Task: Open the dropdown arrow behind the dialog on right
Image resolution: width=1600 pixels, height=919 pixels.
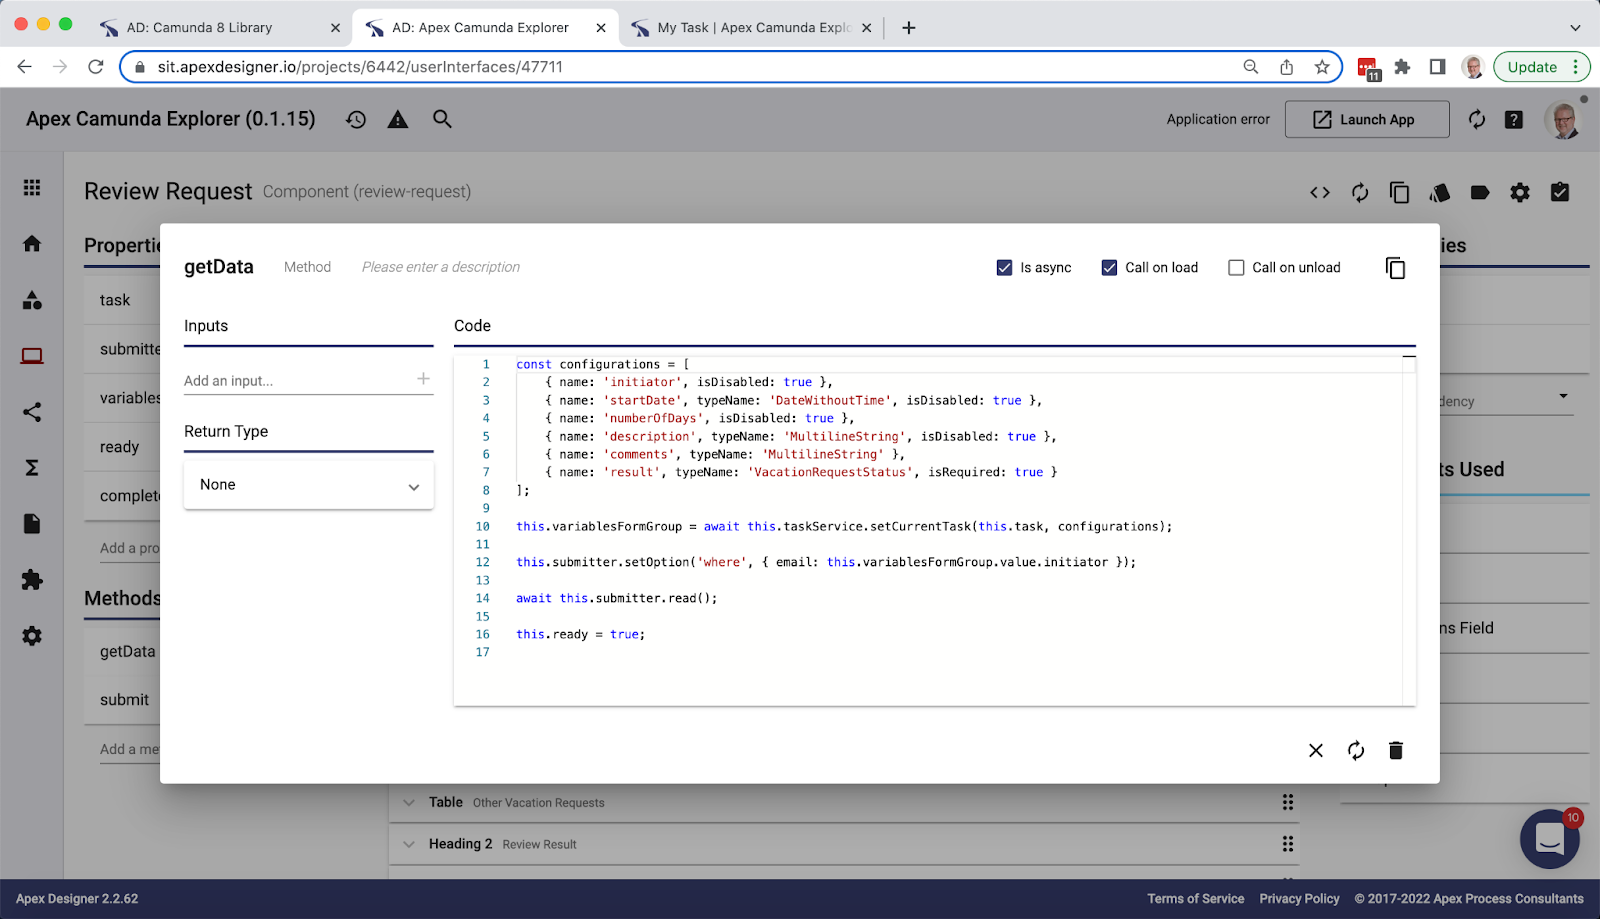Action: (x=1563, y=396)
